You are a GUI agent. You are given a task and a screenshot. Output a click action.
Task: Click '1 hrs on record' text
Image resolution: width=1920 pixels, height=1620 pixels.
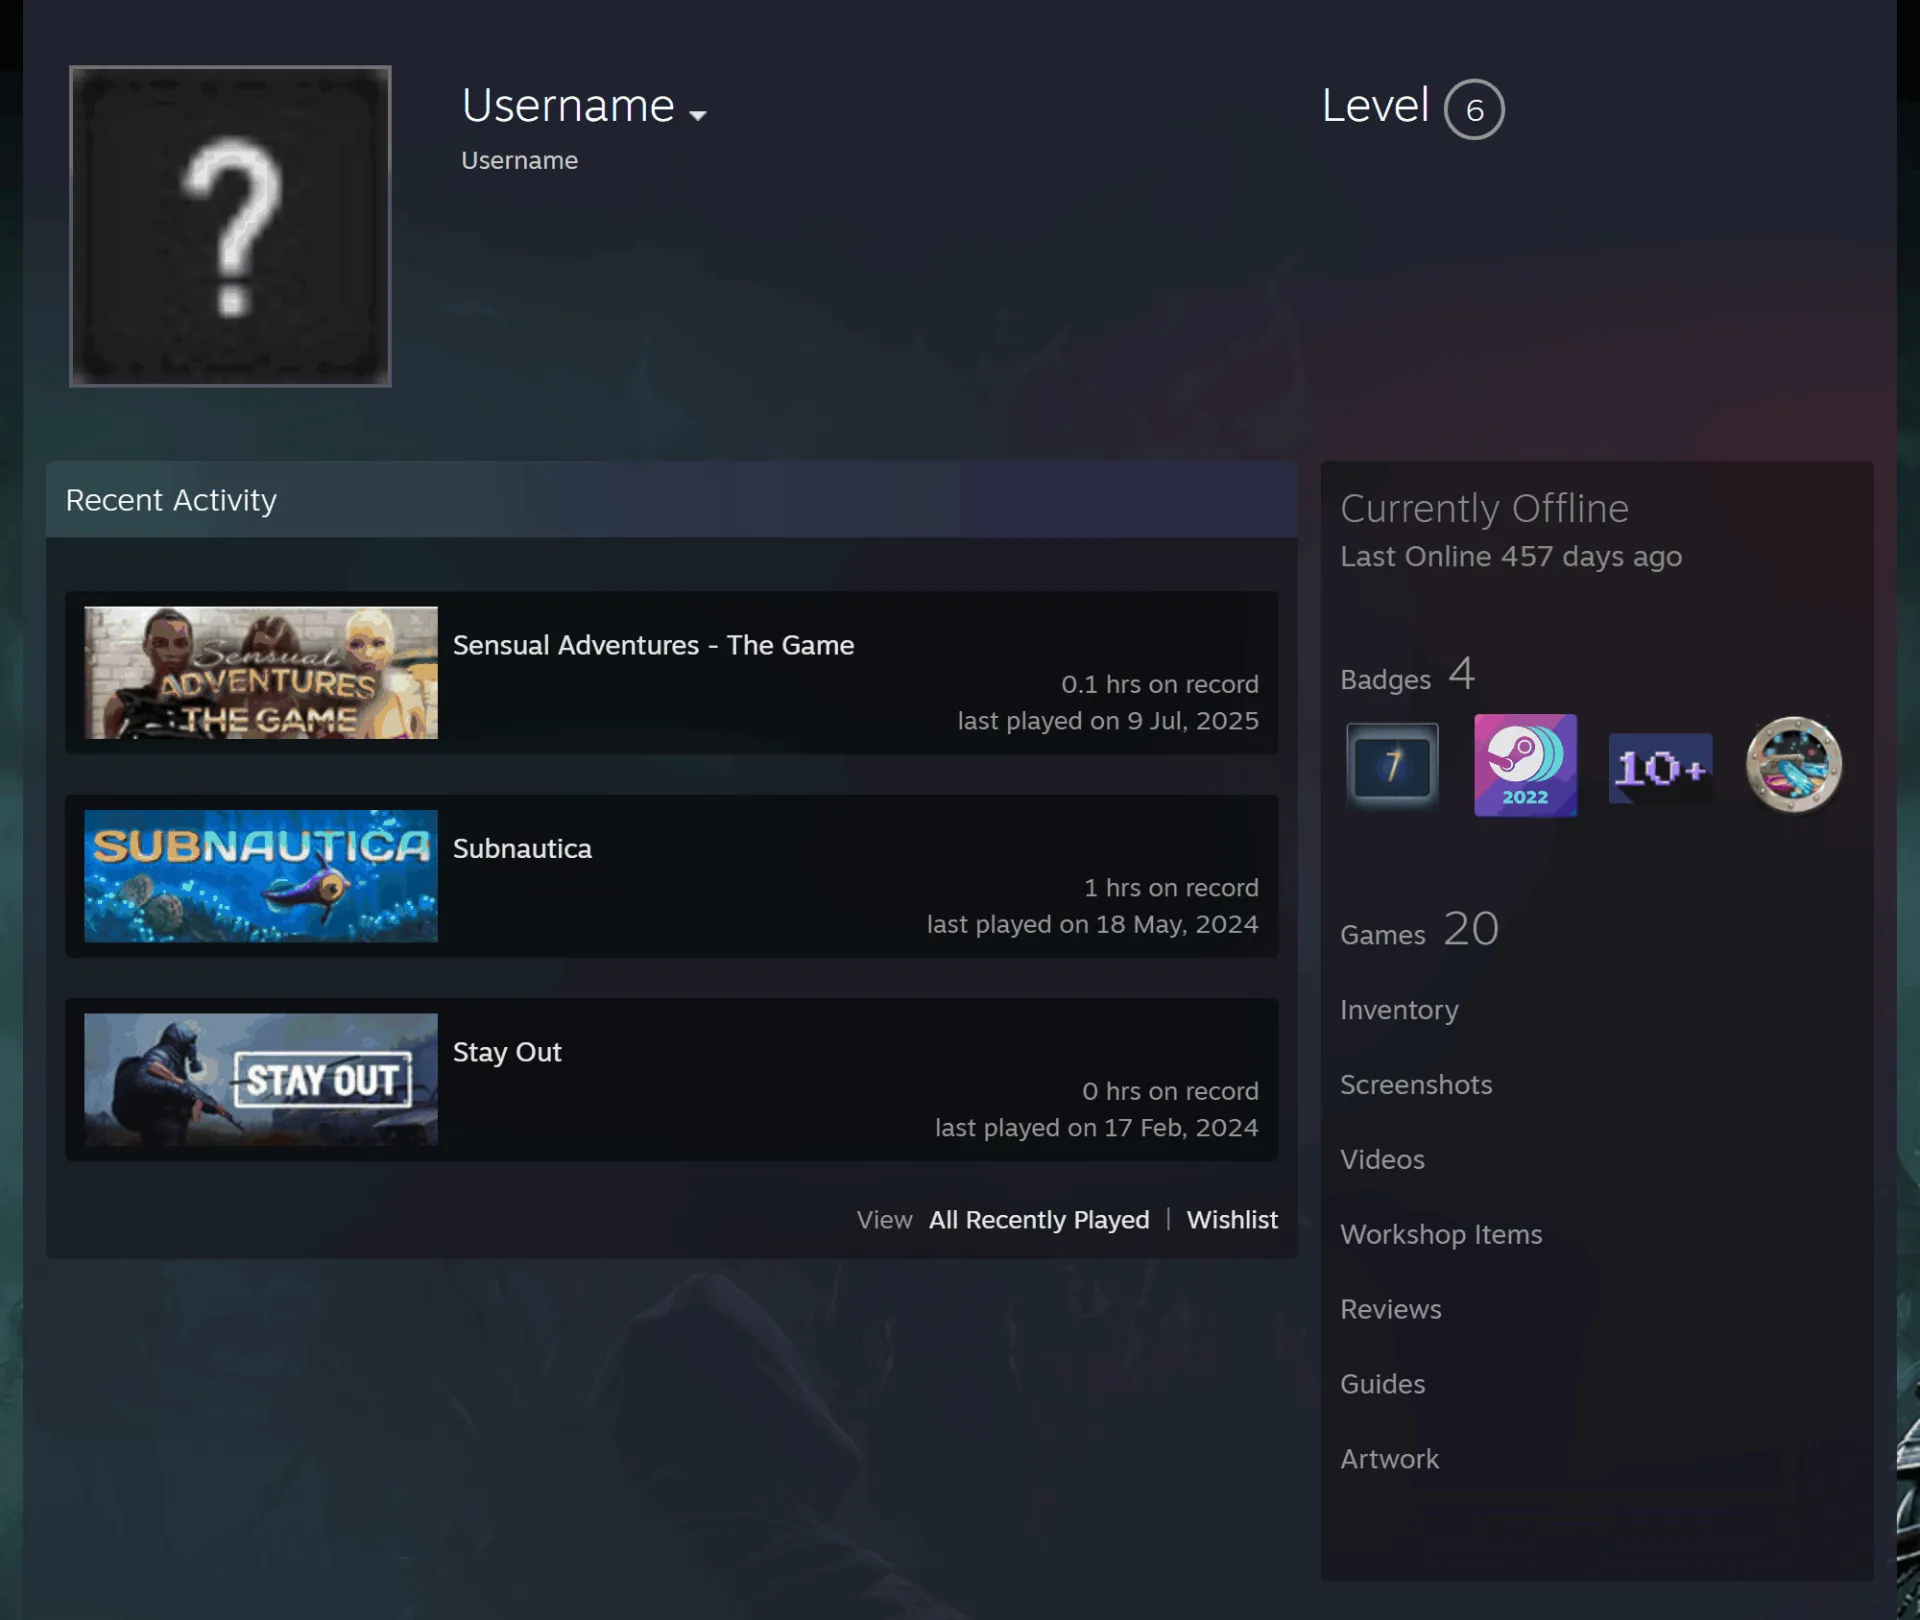(1171, 888)
